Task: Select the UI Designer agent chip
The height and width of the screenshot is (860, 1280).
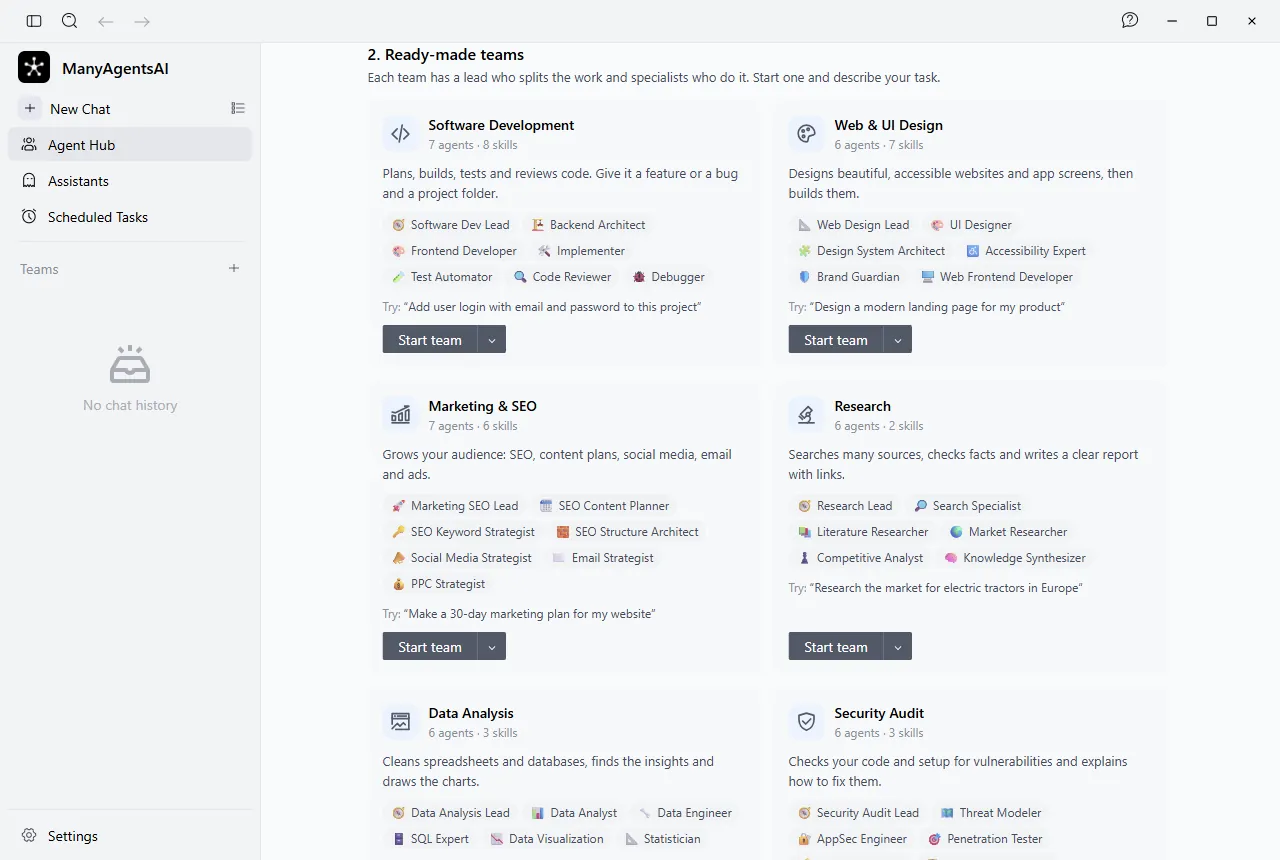Action: [x=971, y=225]
